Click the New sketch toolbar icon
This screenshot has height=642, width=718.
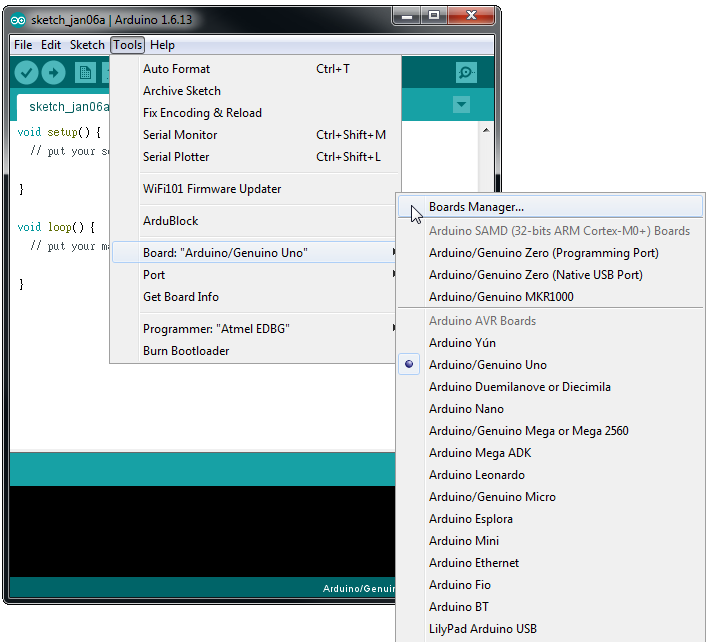85,72
